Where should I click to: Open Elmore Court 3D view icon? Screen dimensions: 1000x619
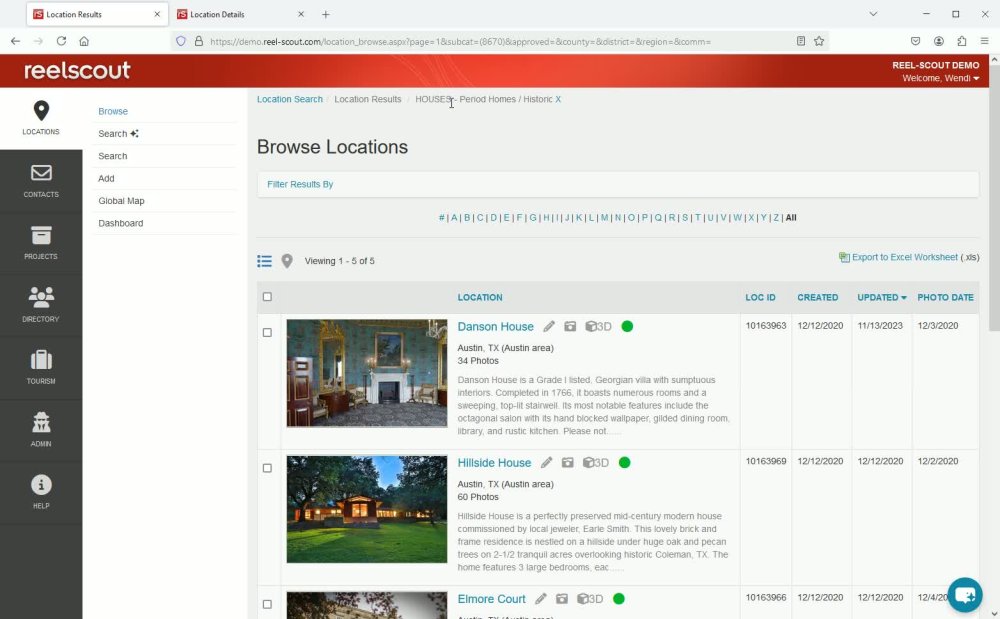coord(589,599)
